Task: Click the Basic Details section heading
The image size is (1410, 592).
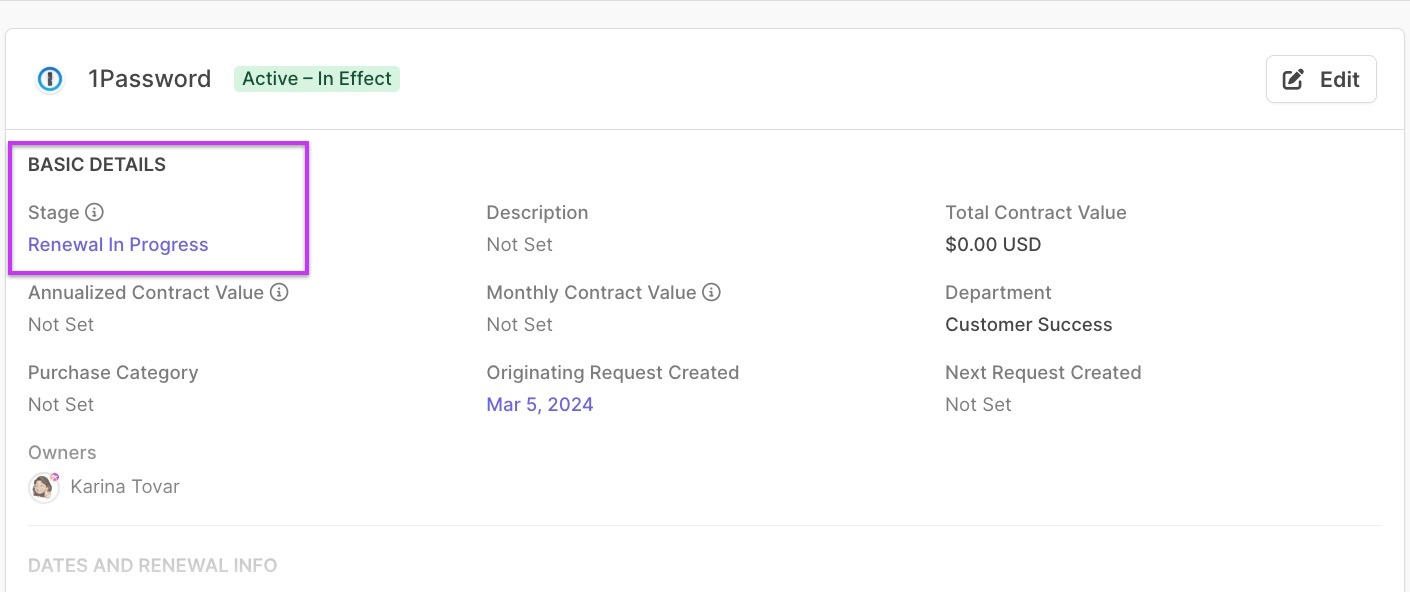Action: pos(97,165)
